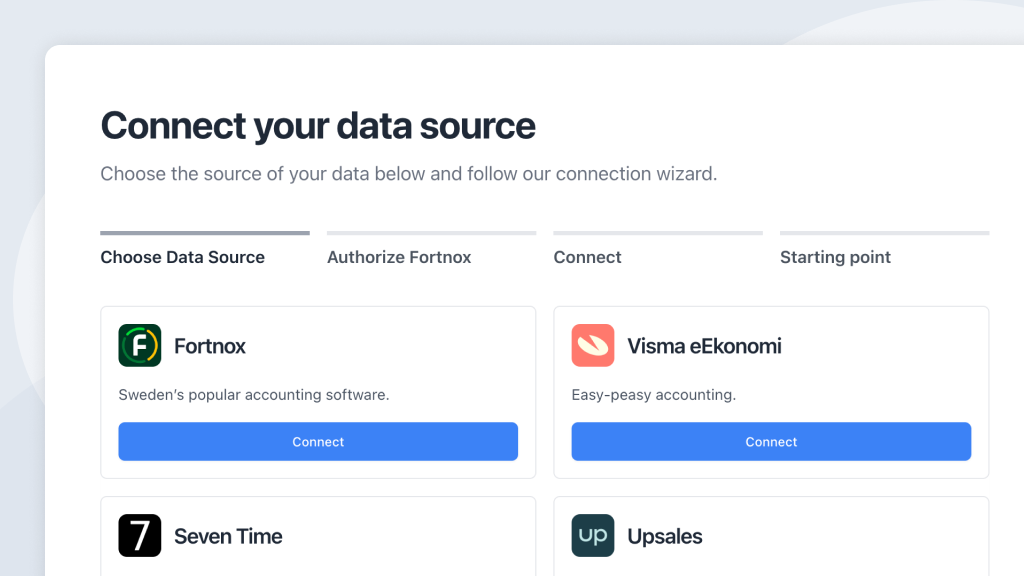Click the Upsales card
The width and height of the screenshot is (1024, 576).
click(771, 535)
